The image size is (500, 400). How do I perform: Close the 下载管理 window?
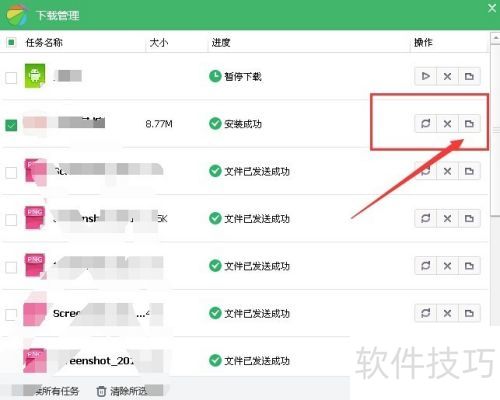tap(492, 8)
